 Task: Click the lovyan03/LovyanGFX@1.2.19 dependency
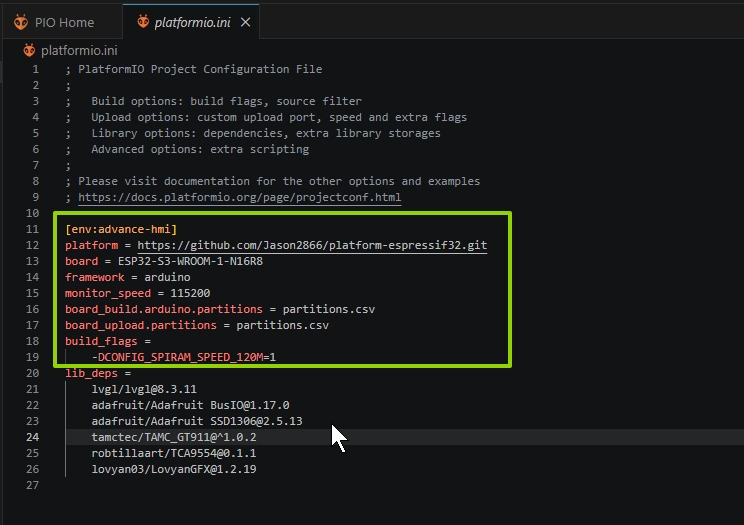click(174, 469)
